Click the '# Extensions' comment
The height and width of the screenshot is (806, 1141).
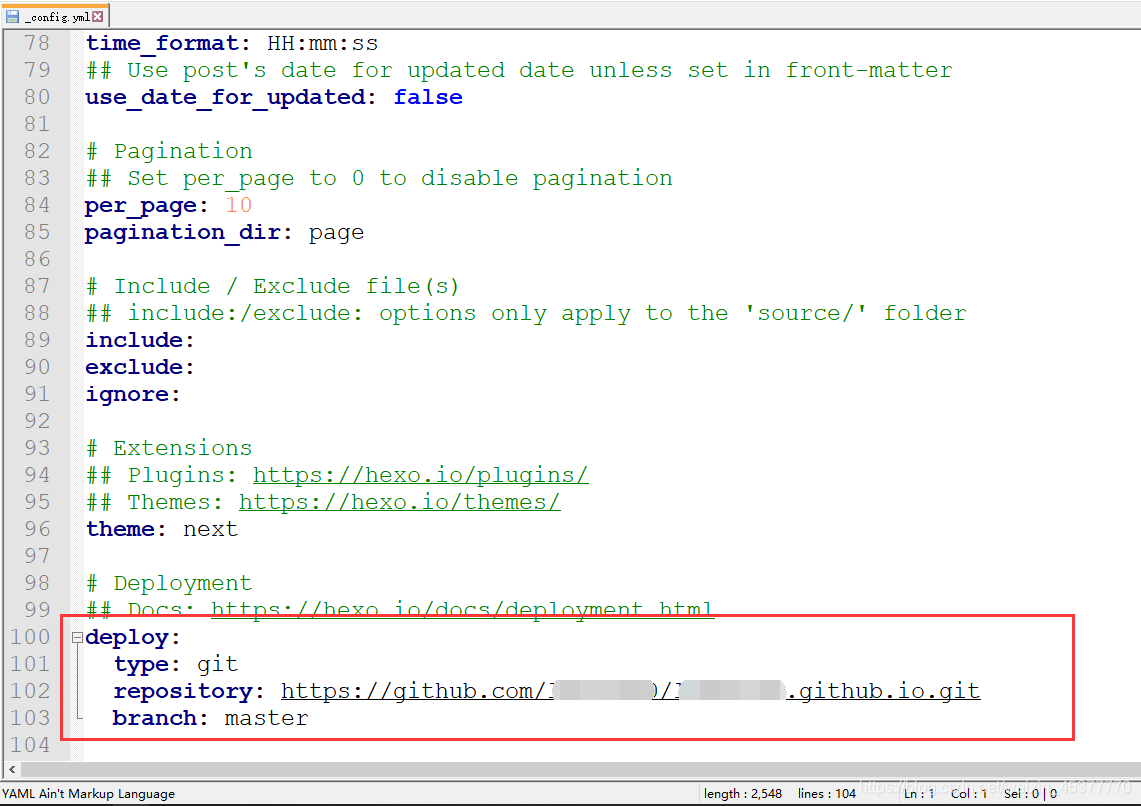coord(169,448)
